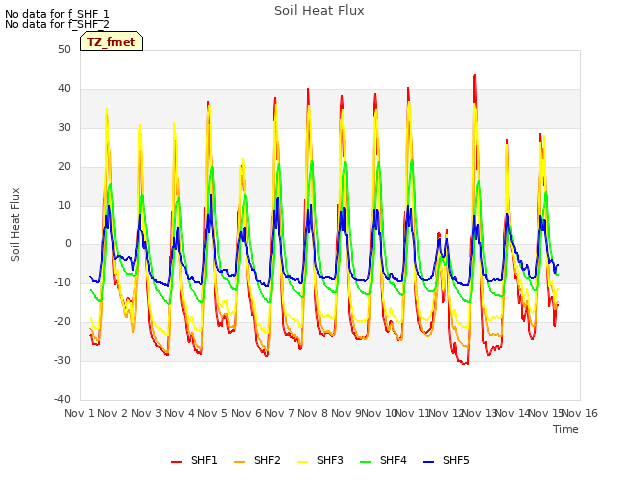
Task: Click the Nov 5 x-axis tick label
Action: point(212,413)
